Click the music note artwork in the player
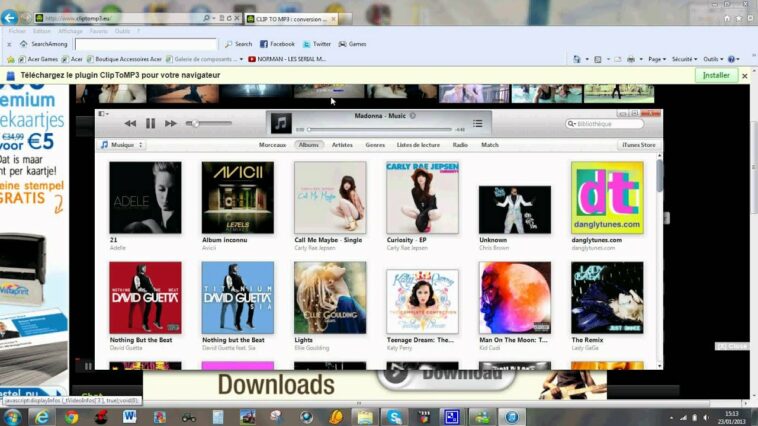 click(x=281, y=123)
